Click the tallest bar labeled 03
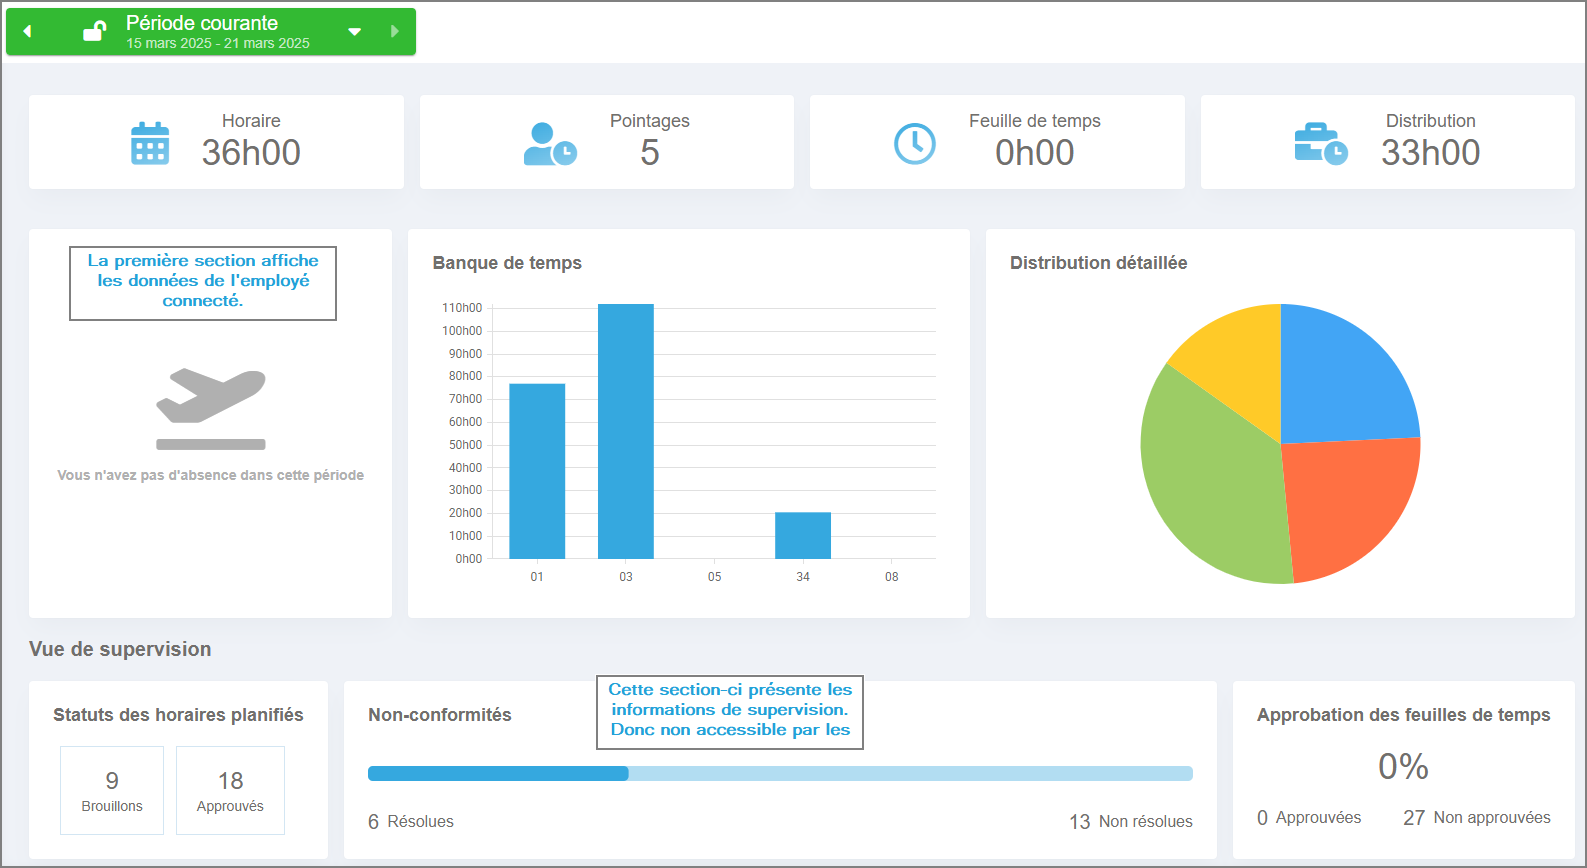 coord(626,431)
